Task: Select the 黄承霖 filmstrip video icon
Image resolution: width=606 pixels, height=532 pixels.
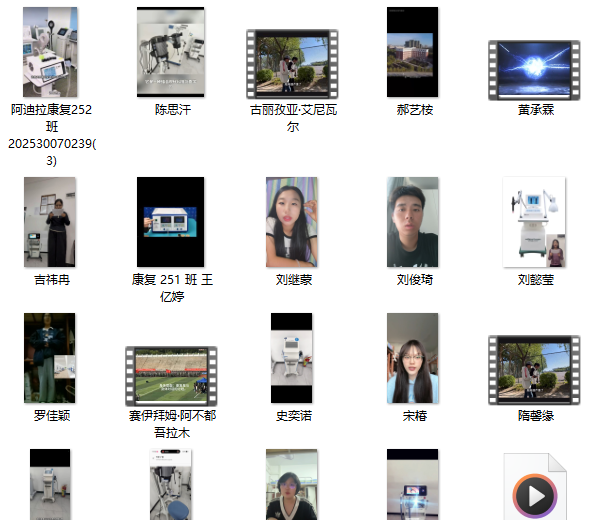Action: (534, 68)
